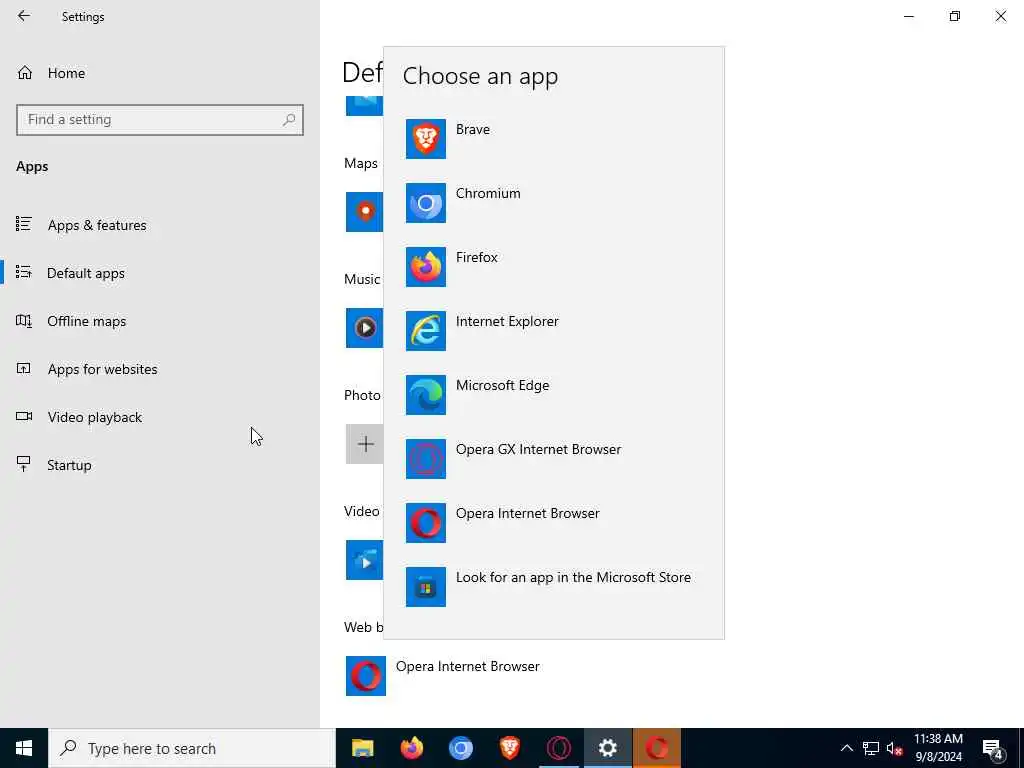Click the Settings gear on the taskbar
1024x768 pixels.
(607, 748)
